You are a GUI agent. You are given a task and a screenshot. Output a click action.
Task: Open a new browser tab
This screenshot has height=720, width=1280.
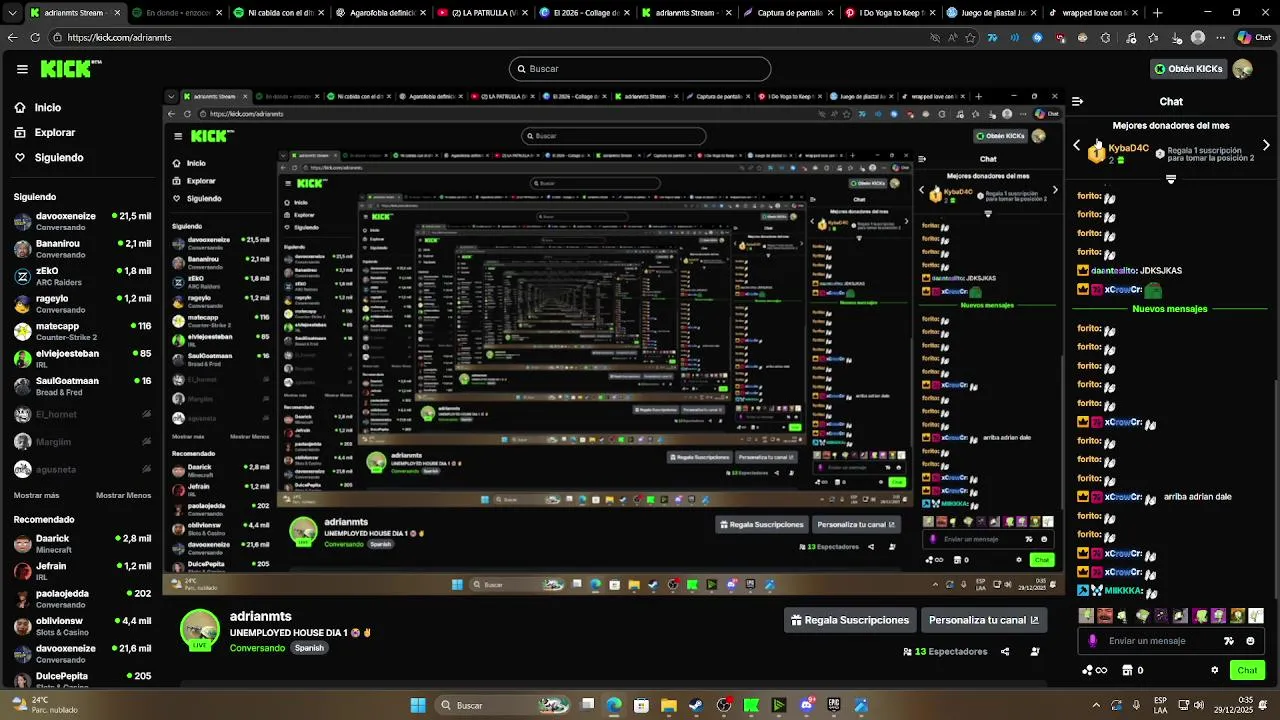pos(1157,13)
